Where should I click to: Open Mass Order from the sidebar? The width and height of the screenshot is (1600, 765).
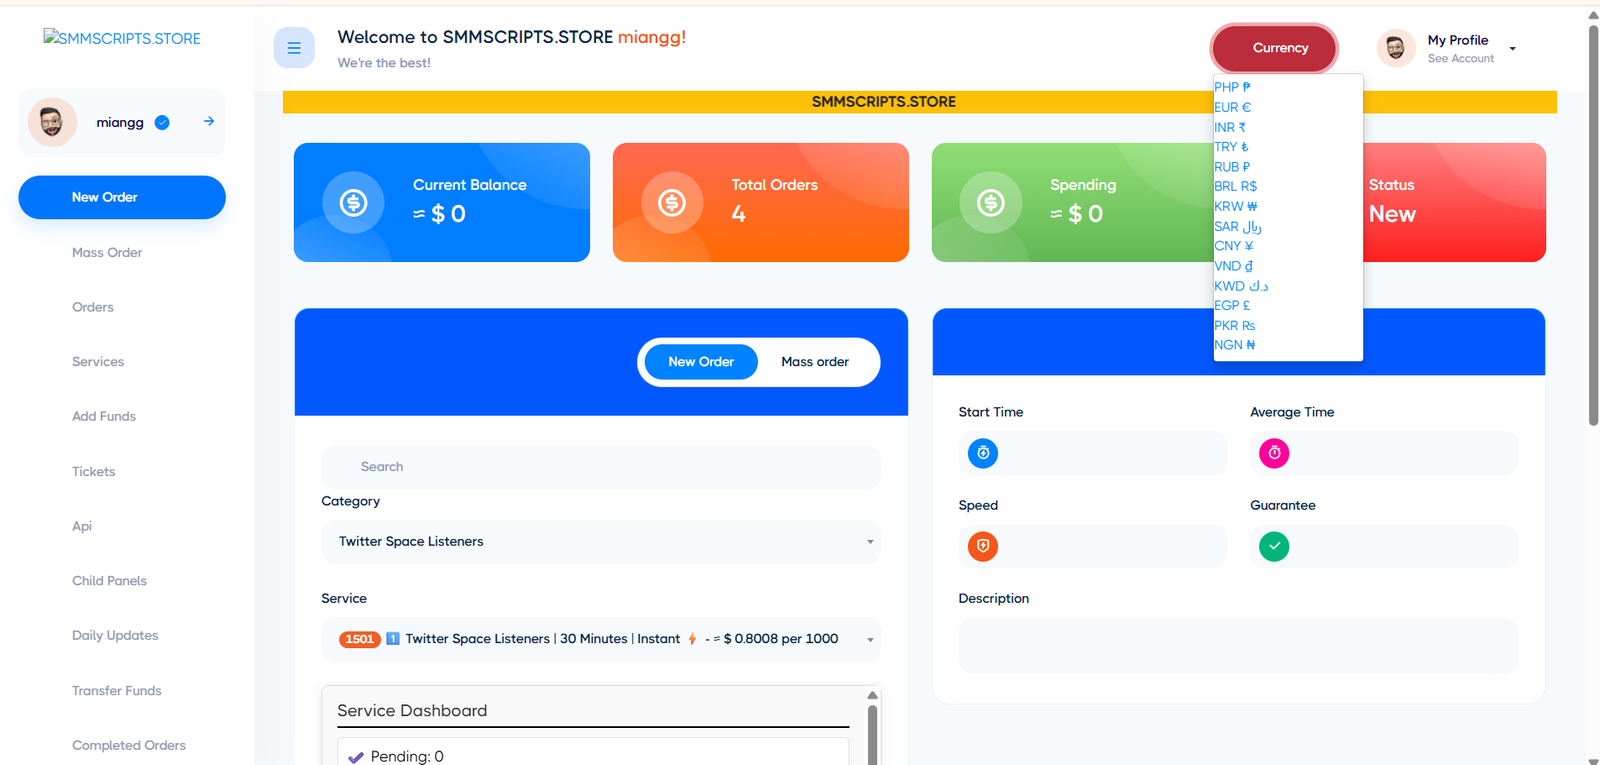point(107,253)
